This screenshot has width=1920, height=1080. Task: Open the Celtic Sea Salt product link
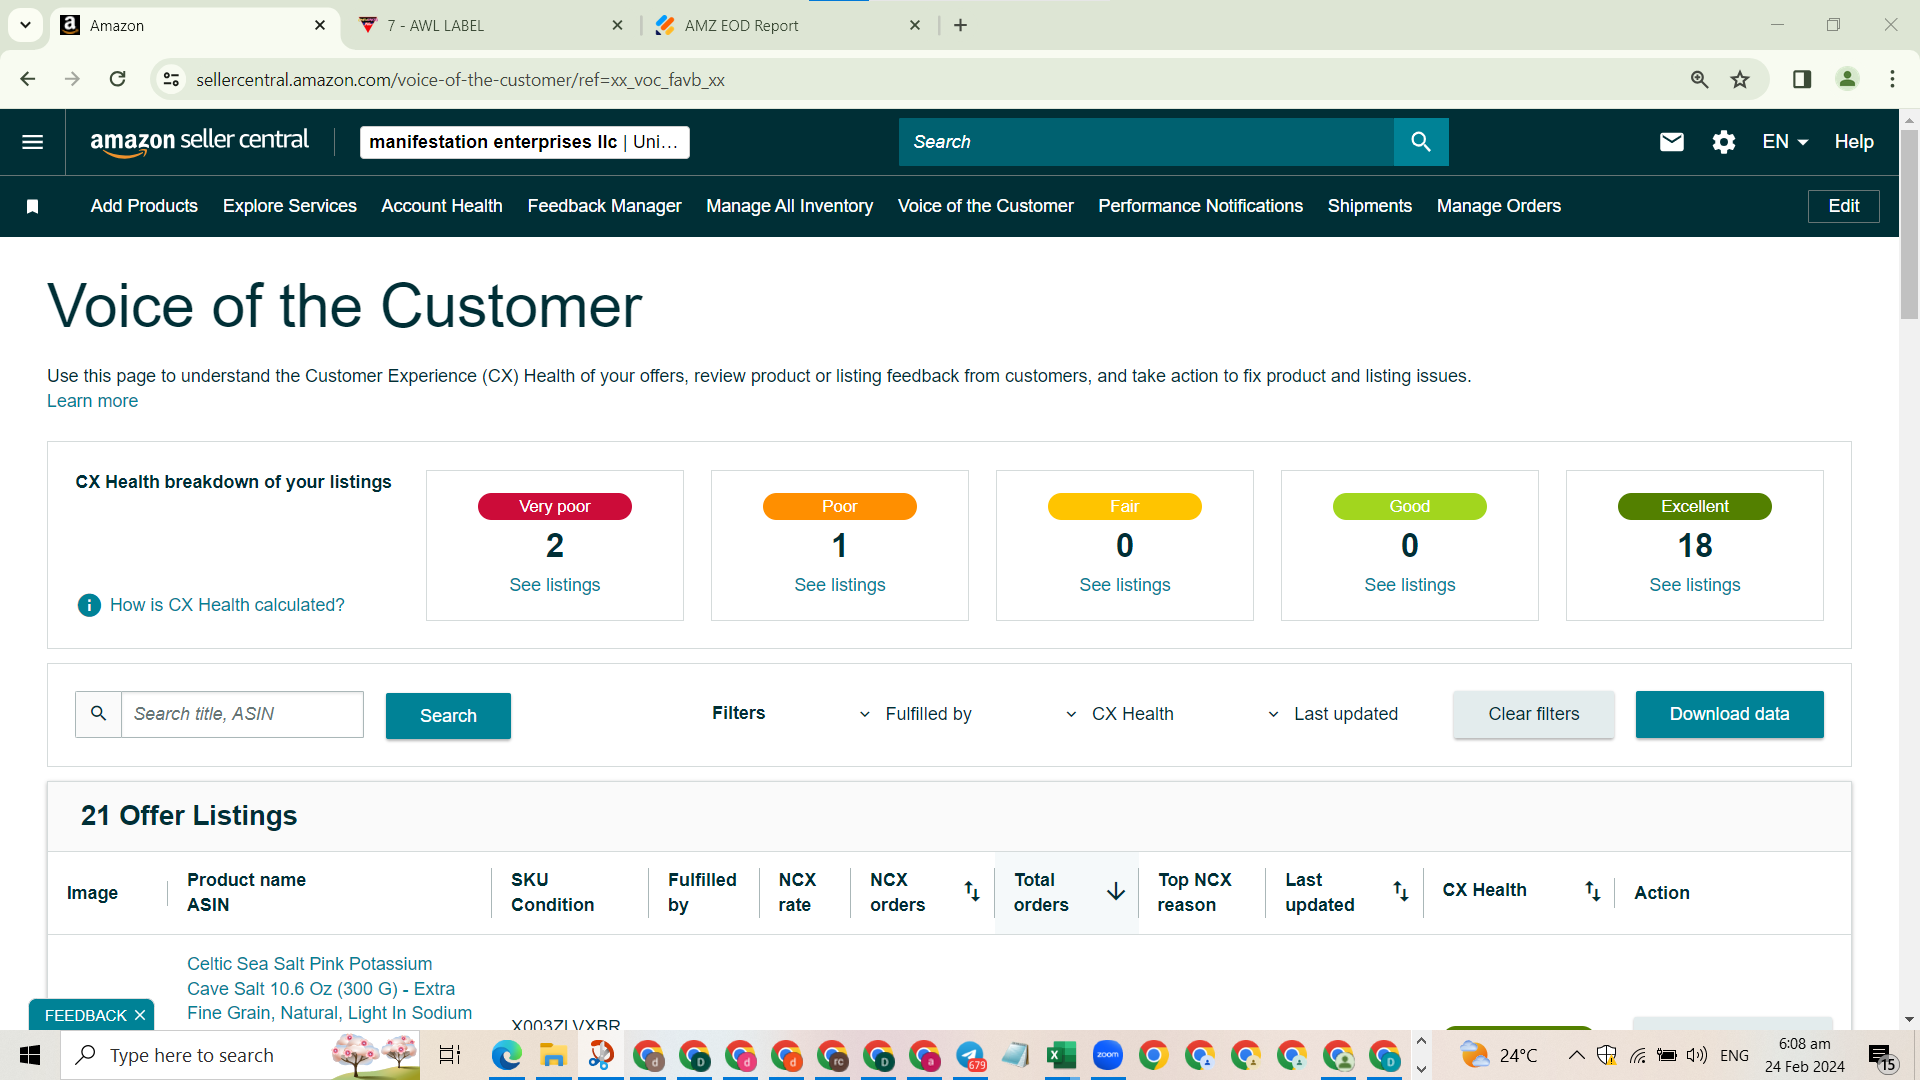pyautogui.click(x=329, y=989)
